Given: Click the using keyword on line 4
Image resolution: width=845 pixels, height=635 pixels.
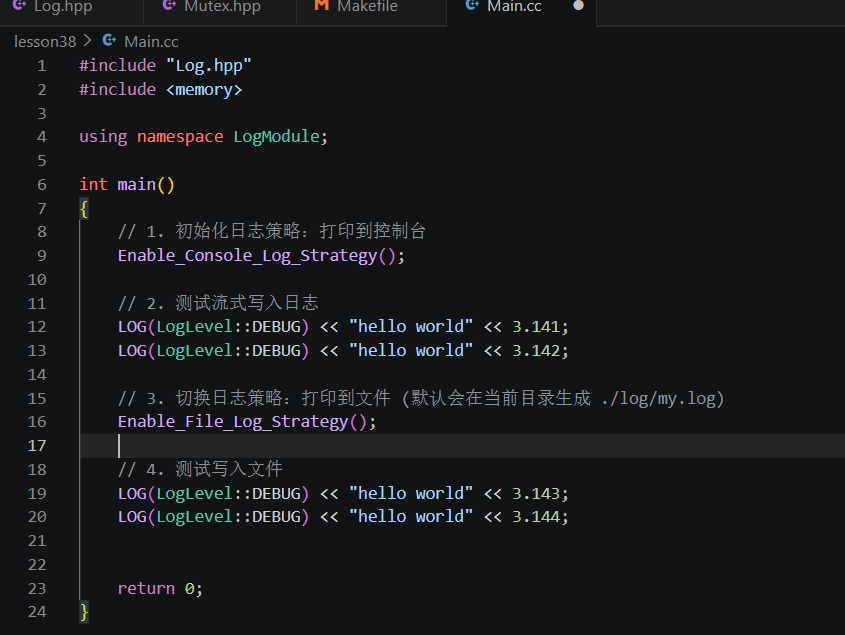Looking at the screenshot, I should 103,137.
